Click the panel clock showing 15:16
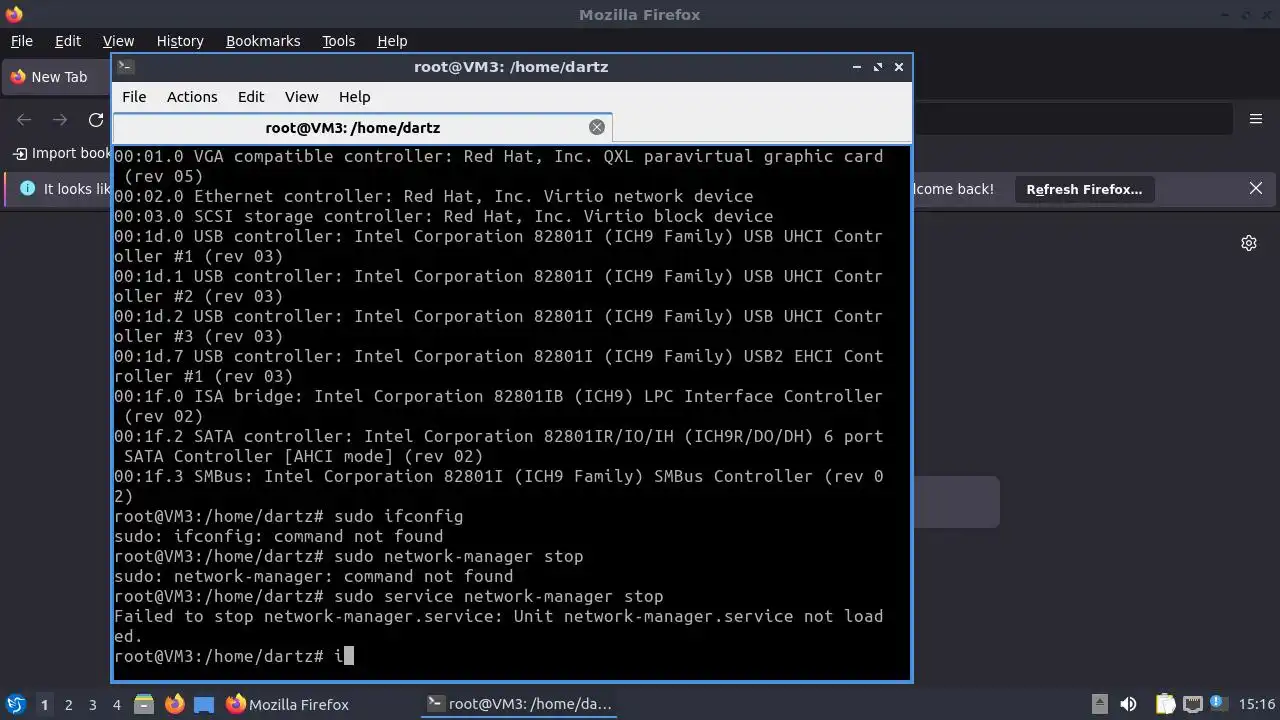The width and height of the screenshot is (1280, 720). click(1256, 704)
